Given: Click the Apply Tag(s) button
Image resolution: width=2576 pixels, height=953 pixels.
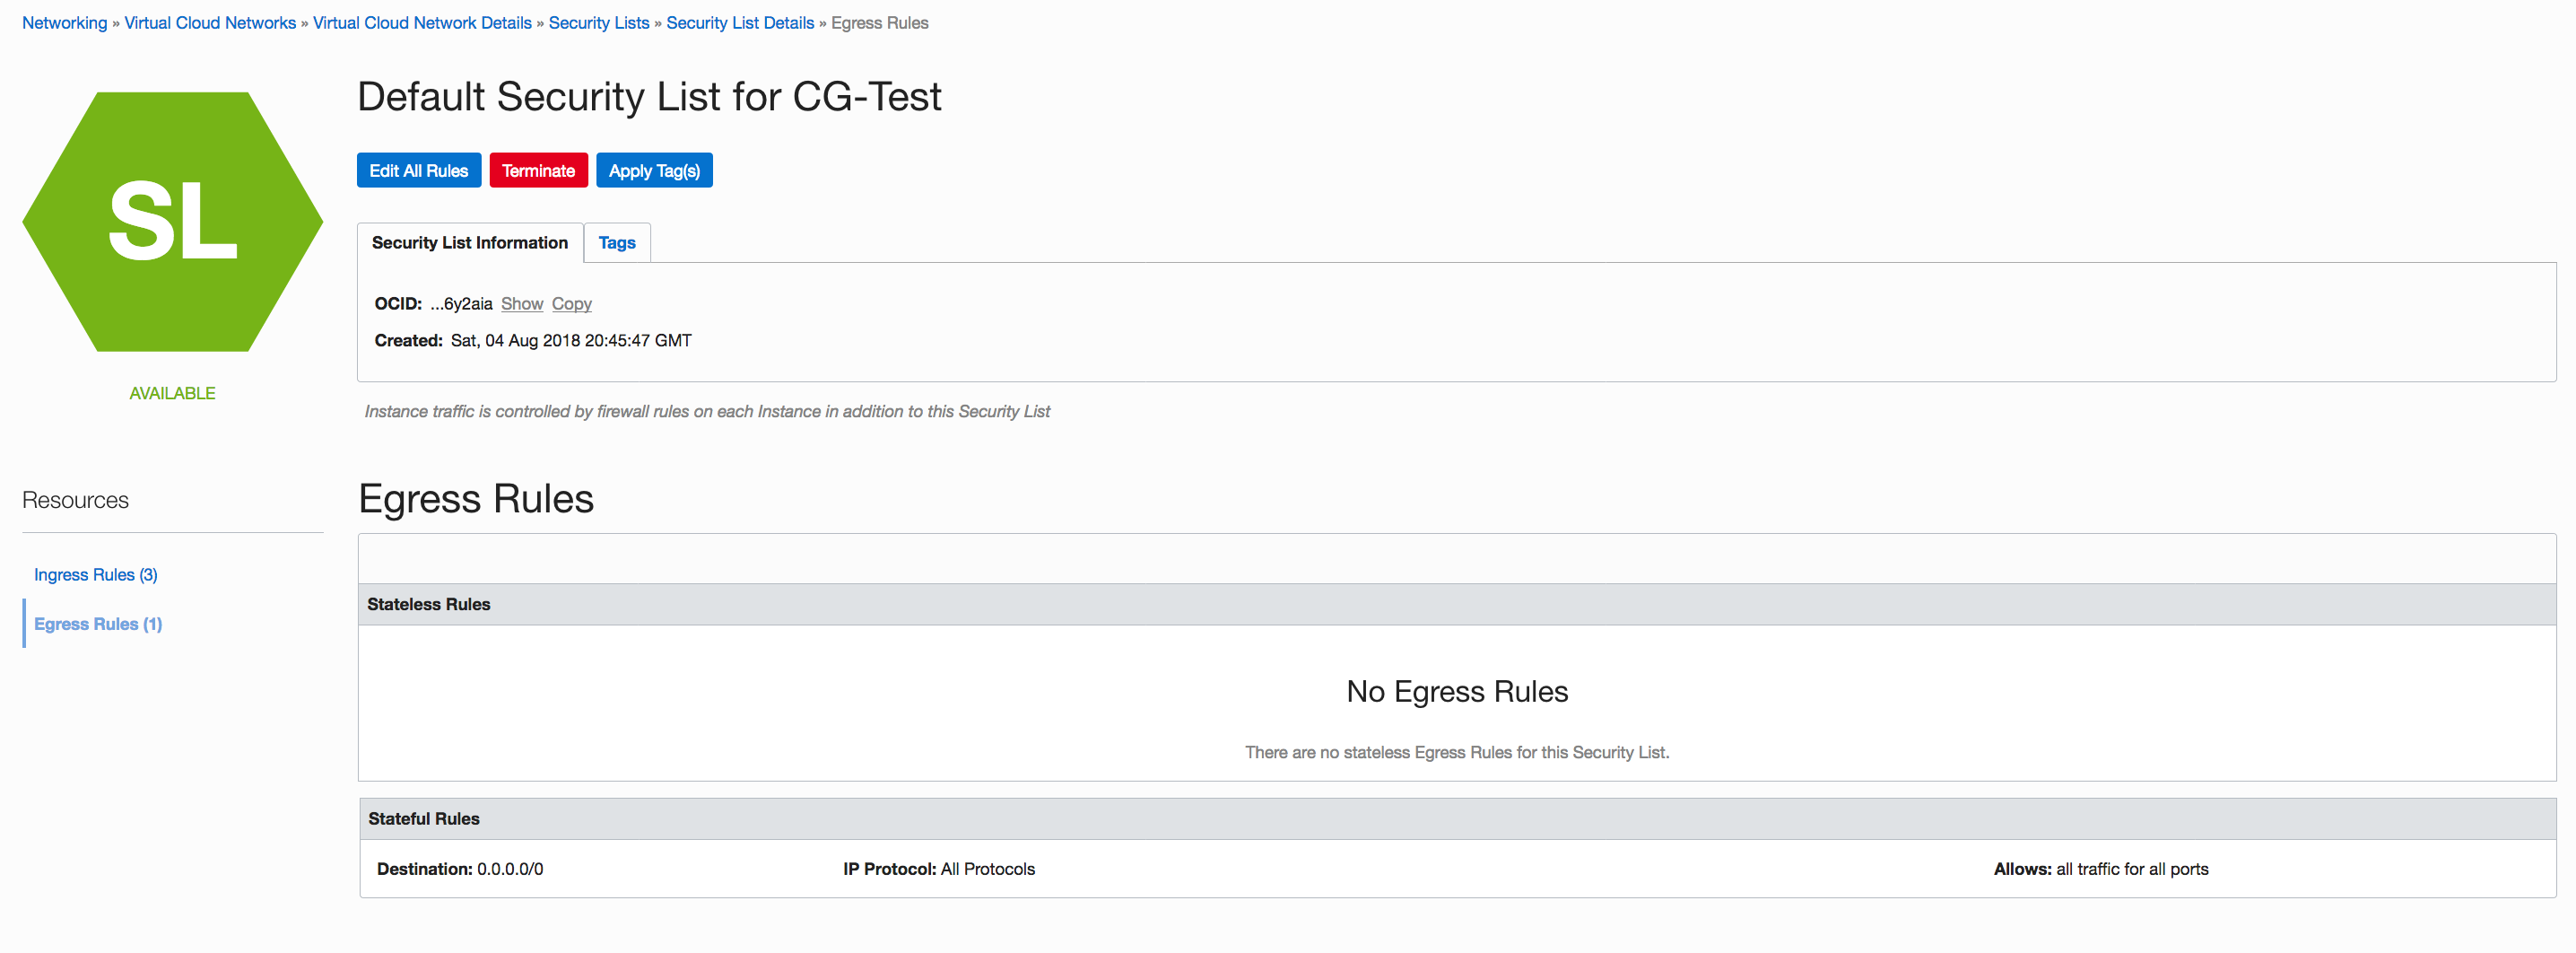Looking at the screenshot, I should pos(654,171).
